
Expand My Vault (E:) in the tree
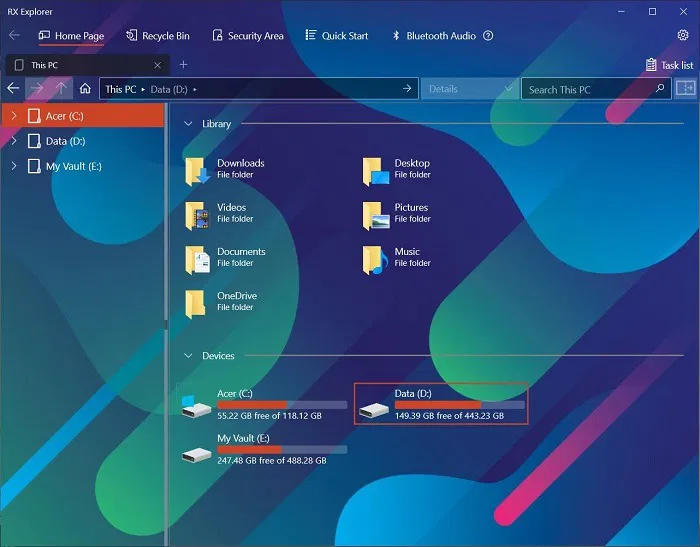(x=14, y=166)
